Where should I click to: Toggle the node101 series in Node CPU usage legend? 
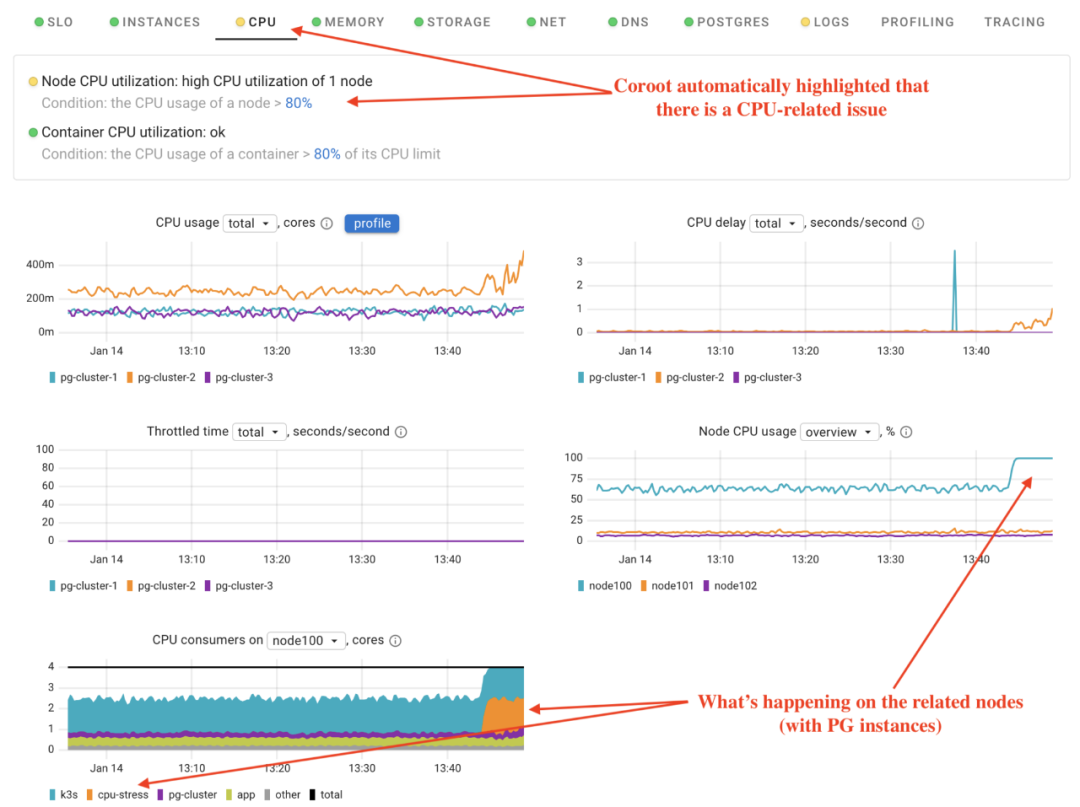[x=670, y=585]
